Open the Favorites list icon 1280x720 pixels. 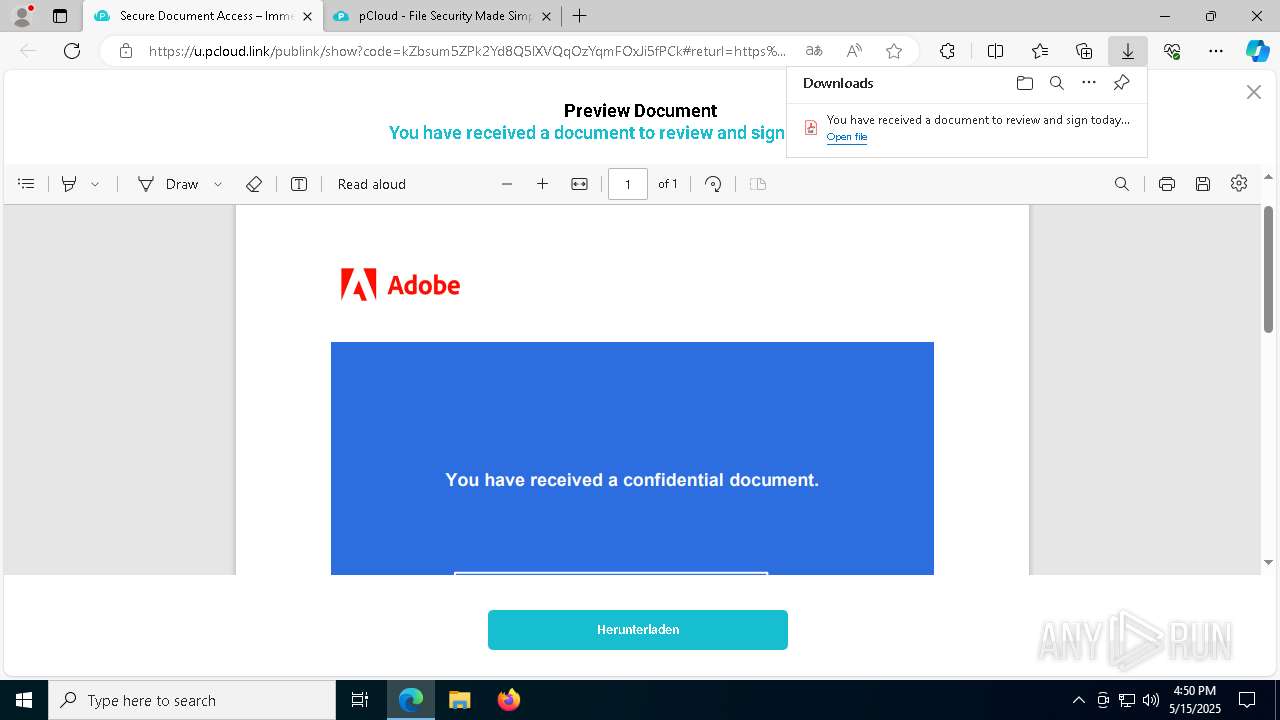pyautogui.click(x=1040, y=51)
